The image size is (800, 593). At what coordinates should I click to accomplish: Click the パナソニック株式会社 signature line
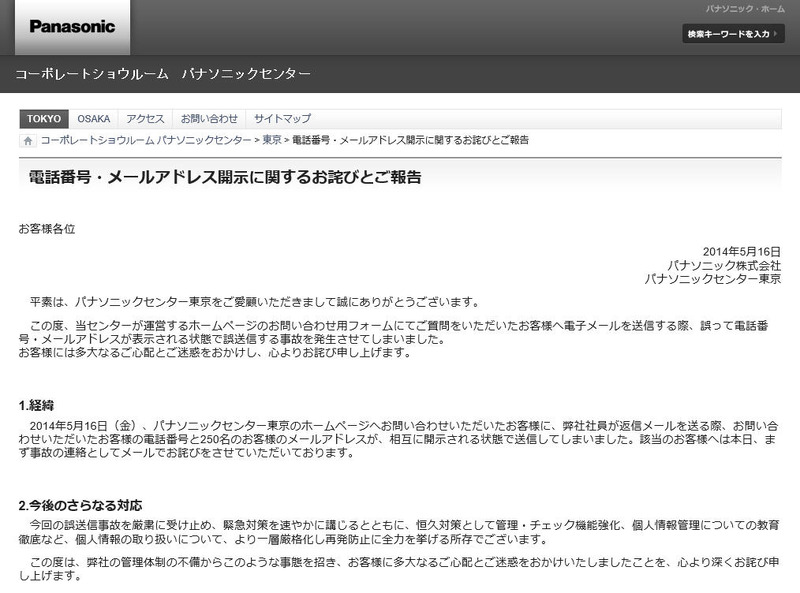[x=724, y=266]
